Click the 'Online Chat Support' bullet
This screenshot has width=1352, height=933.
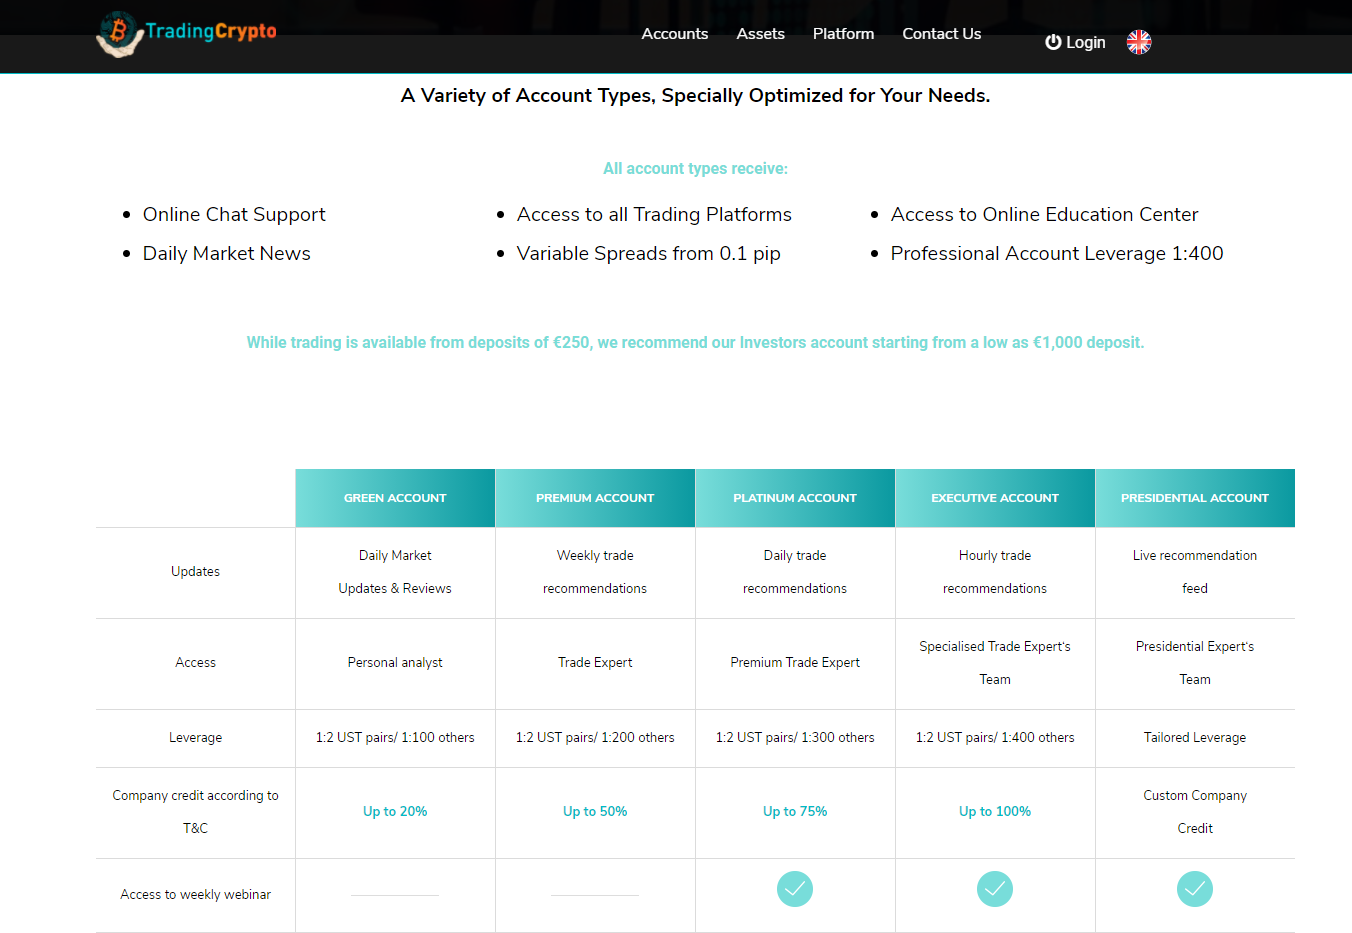click(234, 214)
